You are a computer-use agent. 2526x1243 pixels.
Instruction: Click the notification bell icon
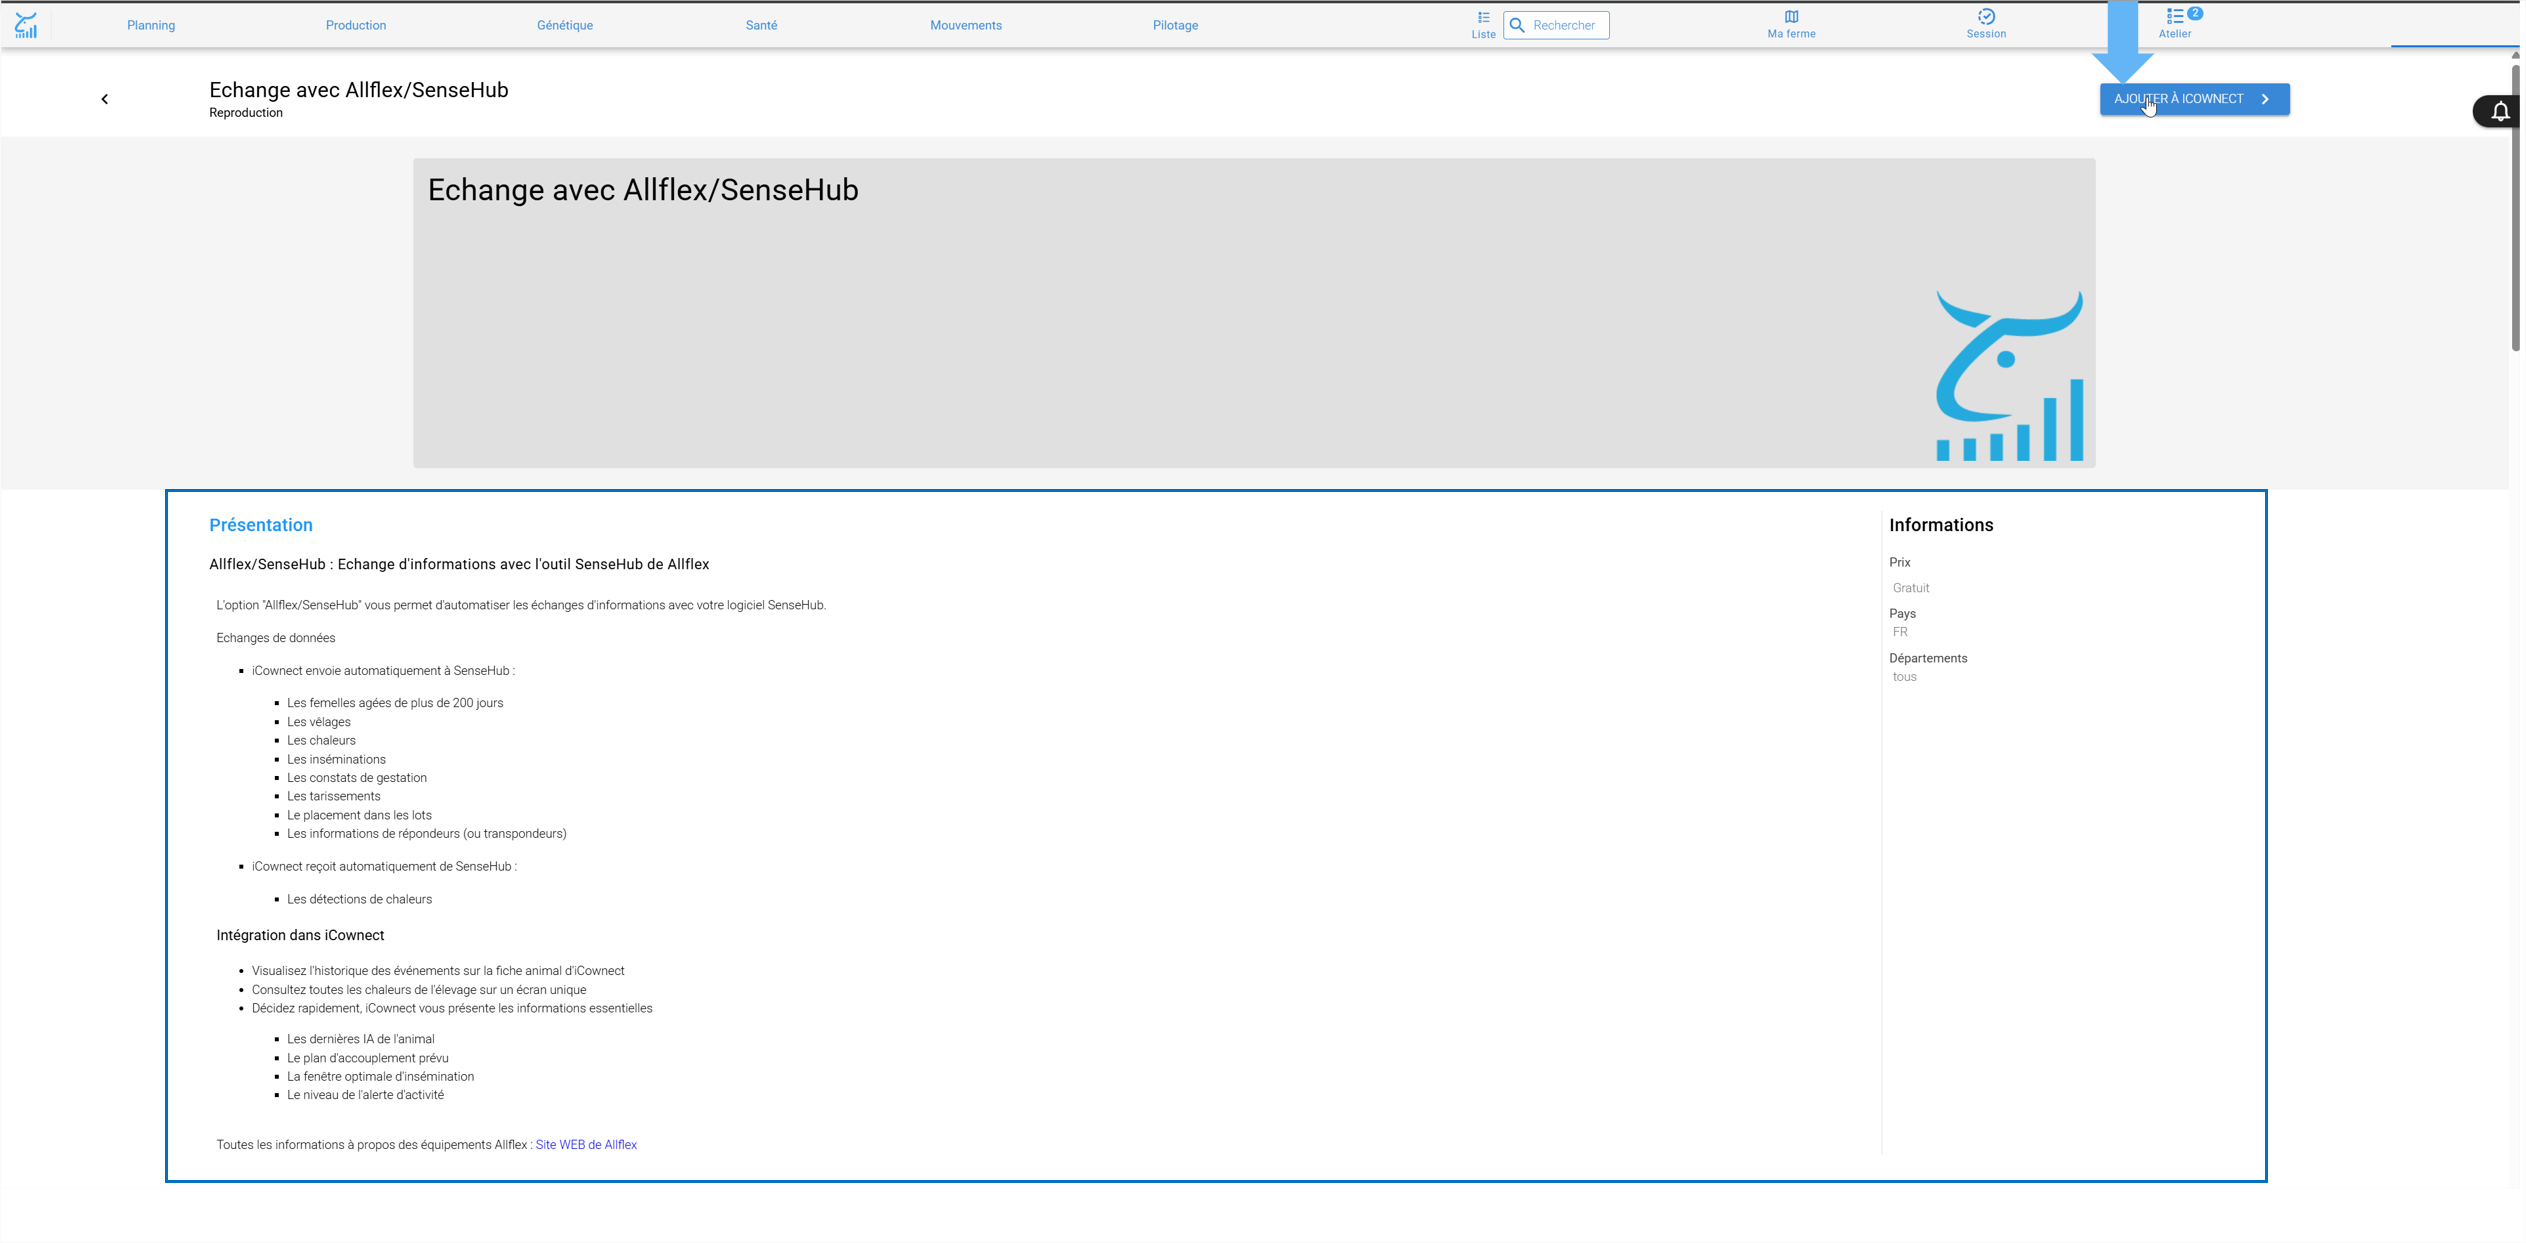[x=2499, y=111]
